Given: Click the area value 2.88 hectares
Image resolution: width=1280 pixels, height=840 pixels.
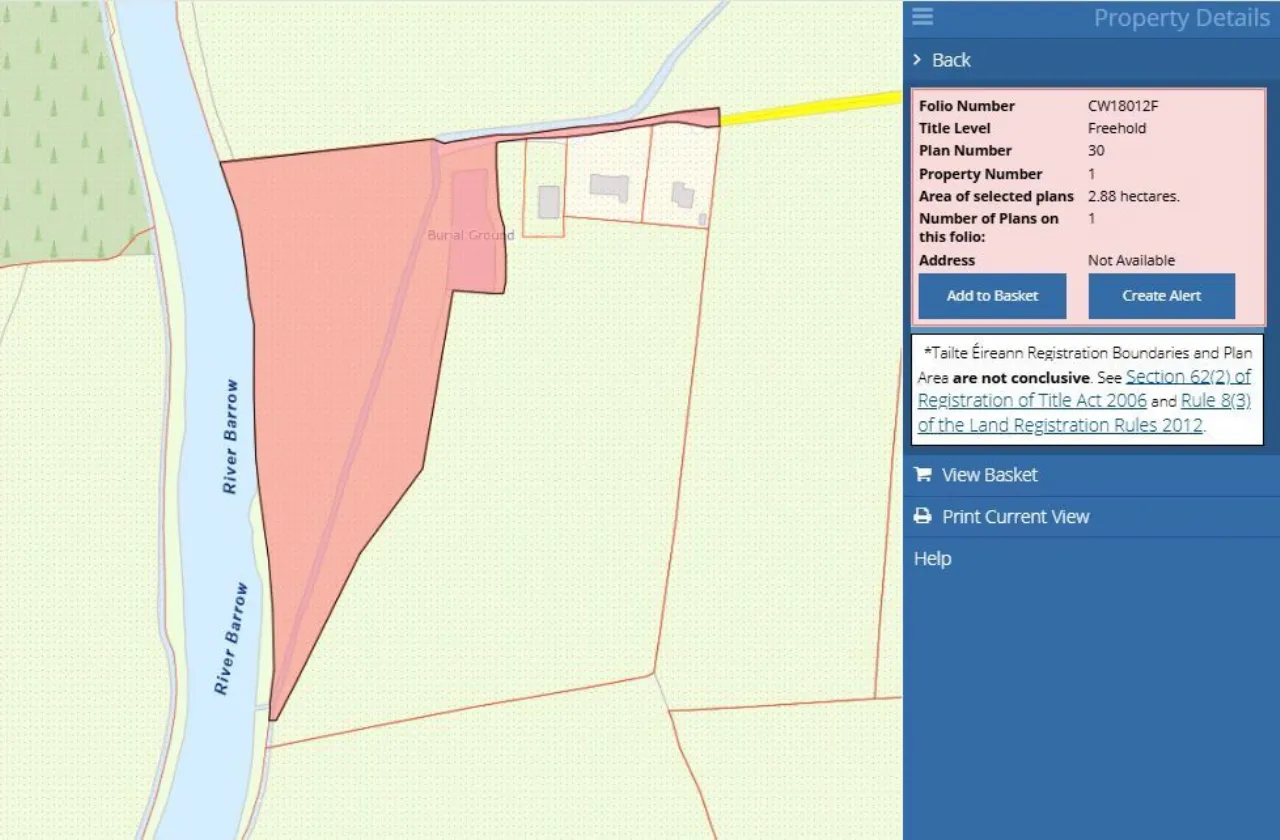Looking at the screenshot, I should pos(1134,196).
